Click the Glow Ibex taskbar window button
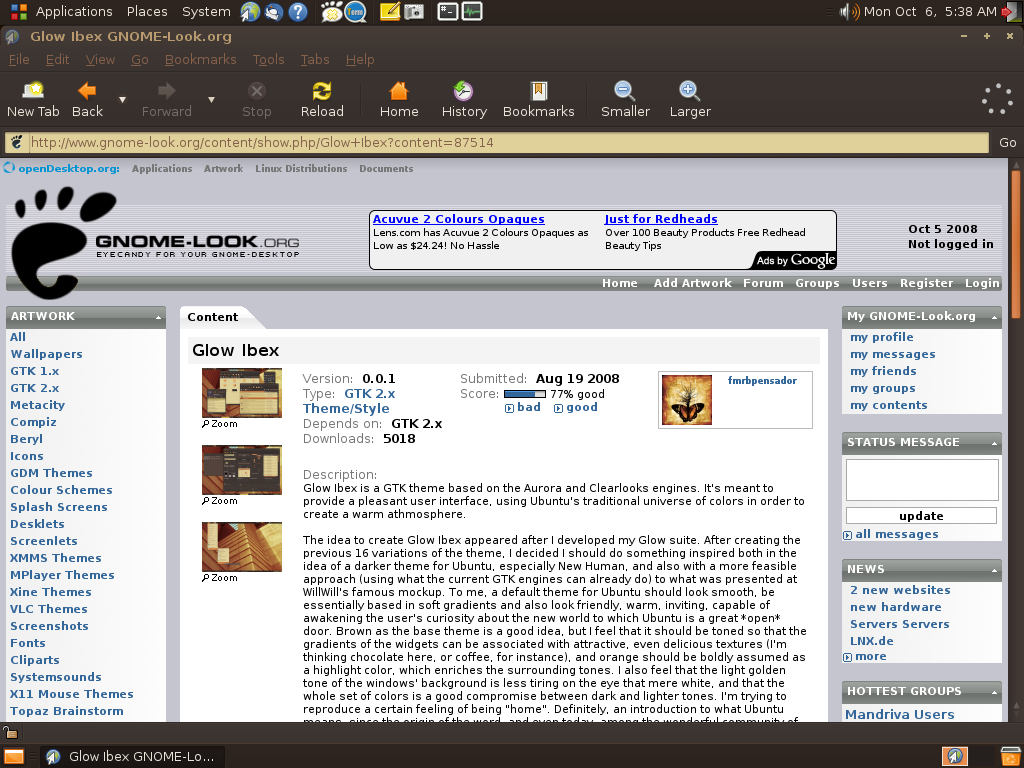The width and height of the screenshot is (1024, 768). pos(133,756)
